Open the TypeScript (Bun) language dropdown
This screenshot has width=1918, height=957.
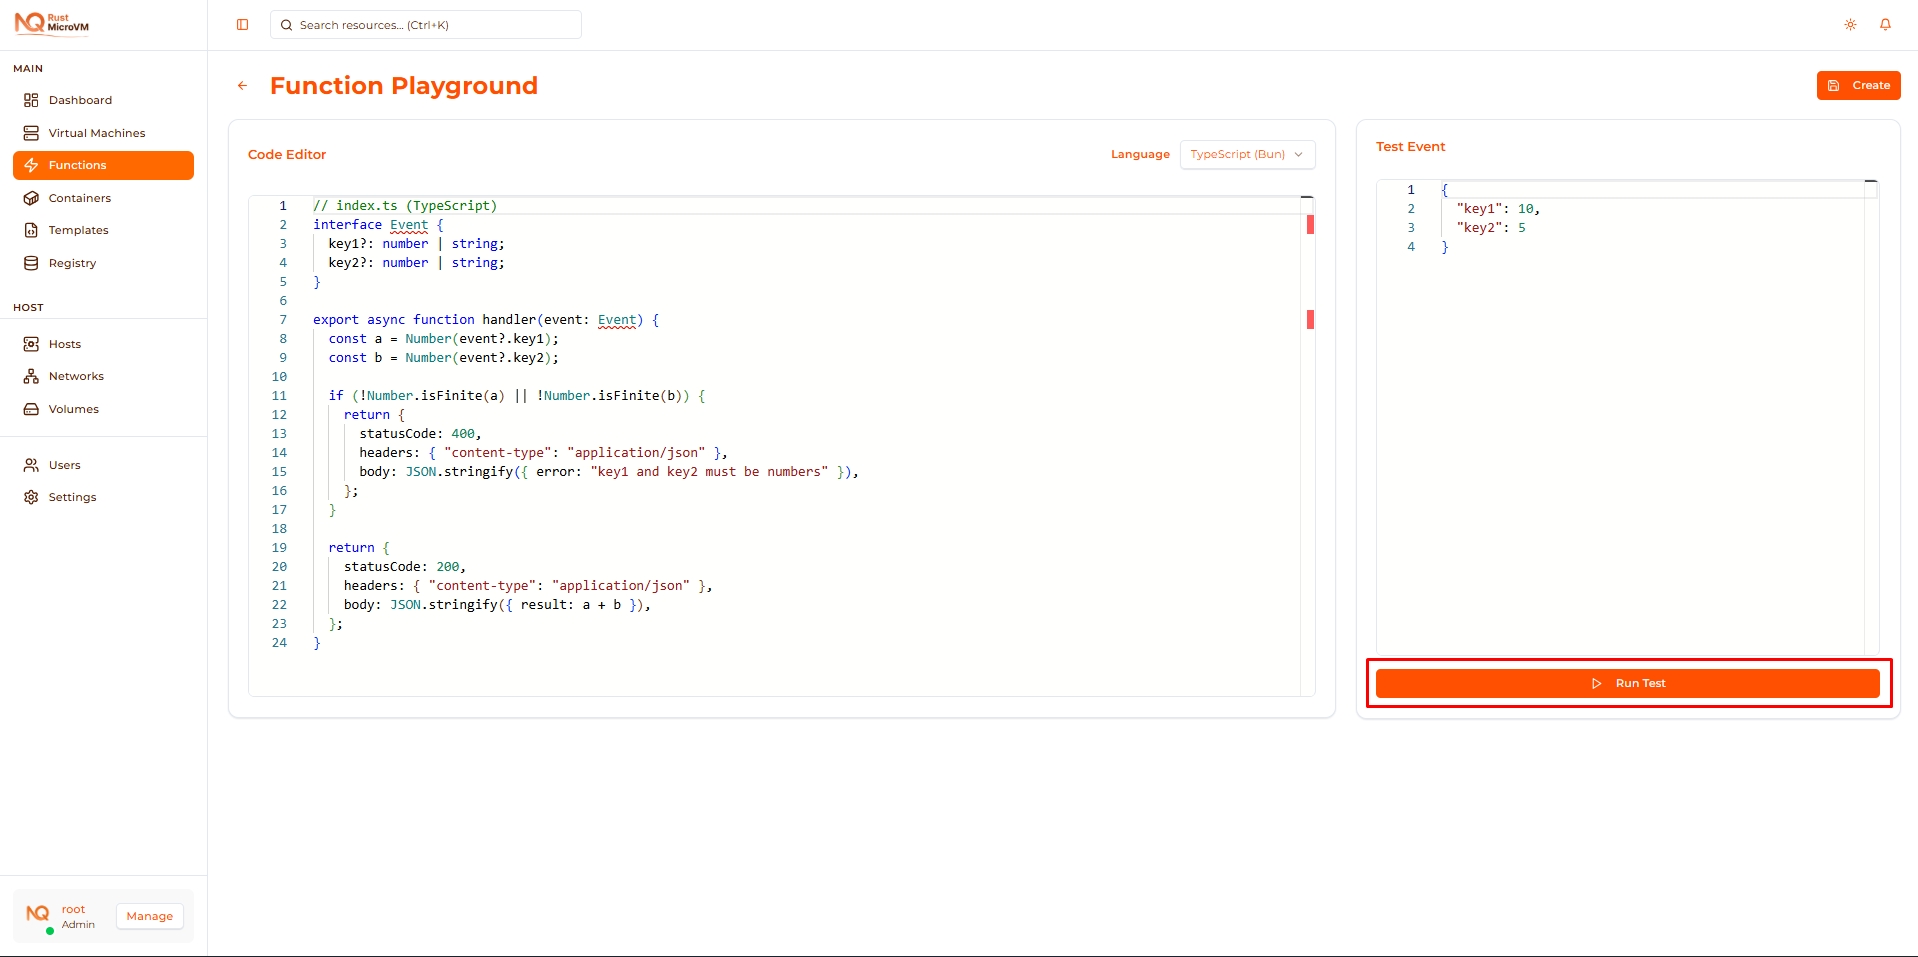[x=1246, y=155]
